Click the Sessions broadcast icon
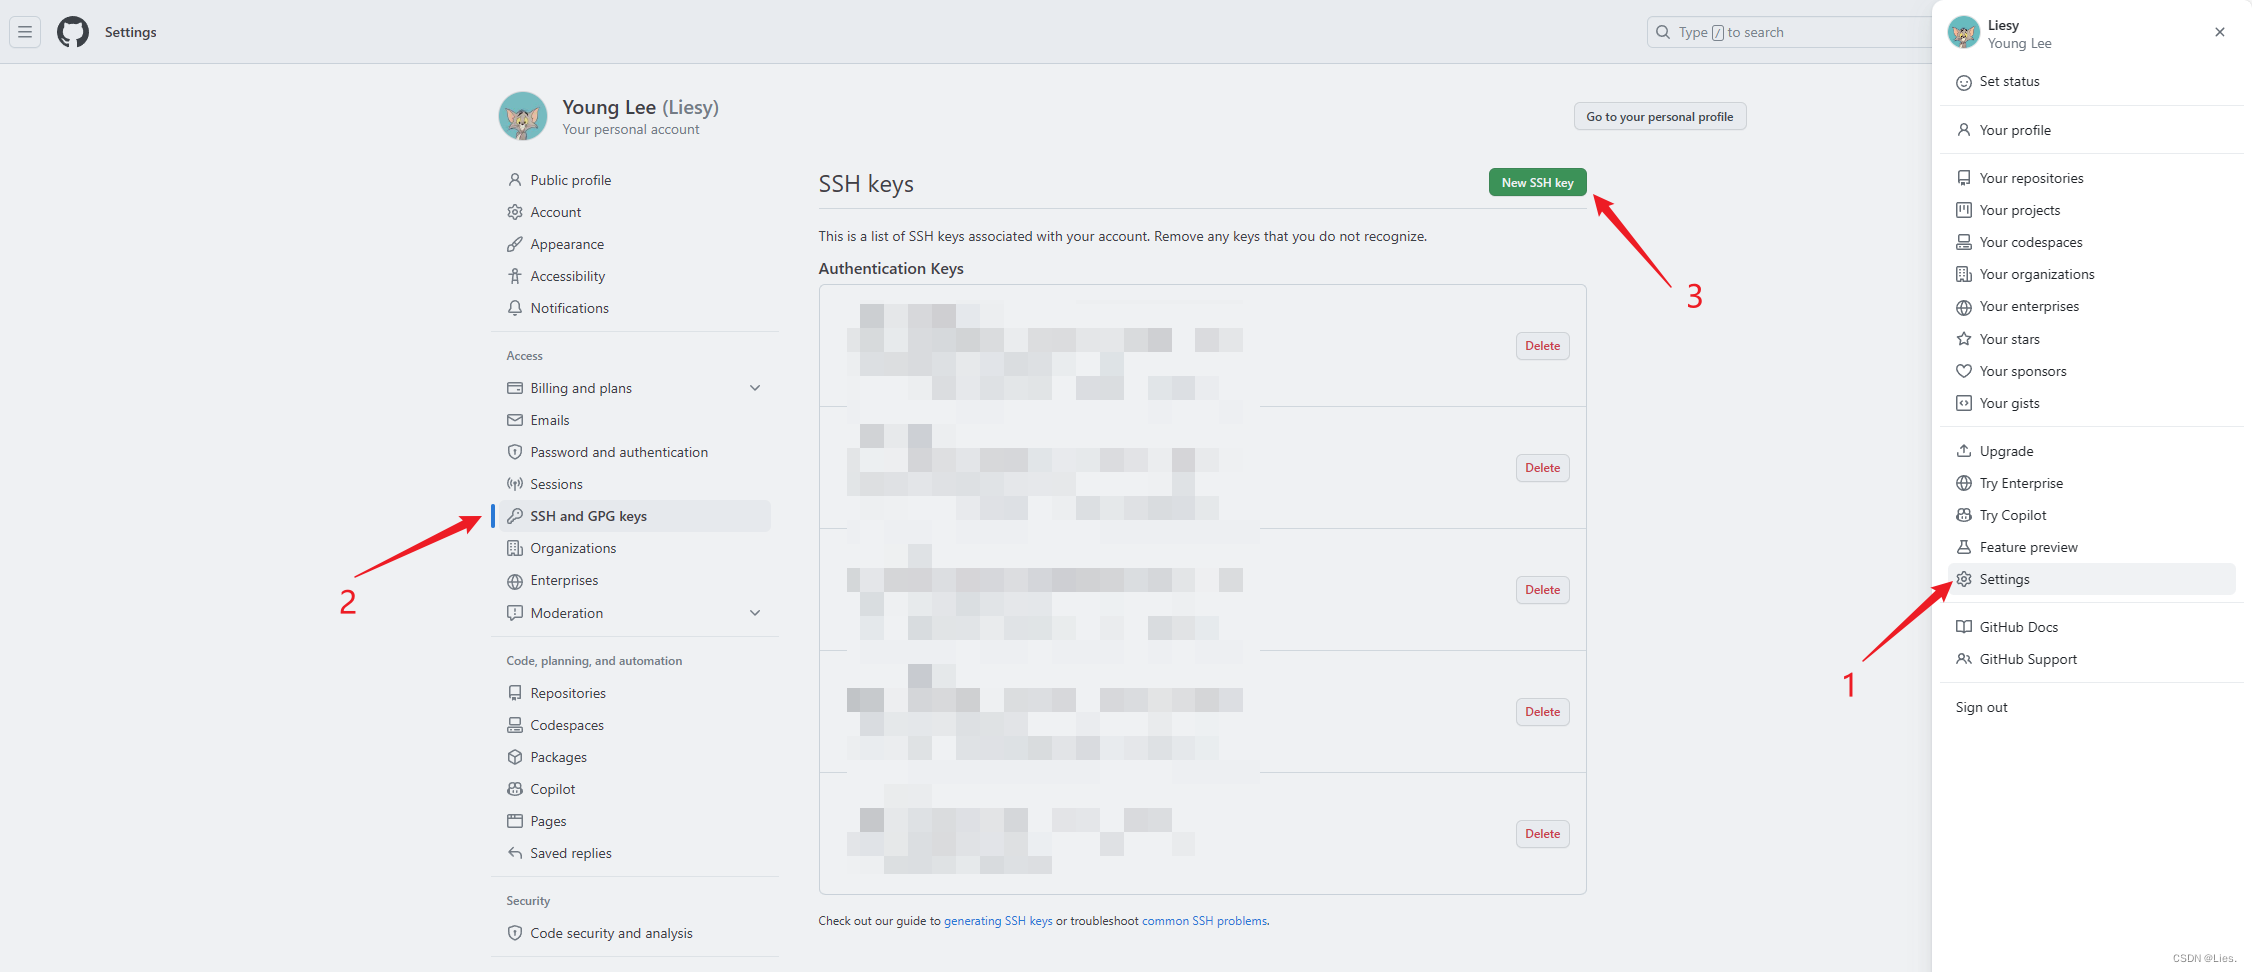Image resolution: width=2252 pixels, height=972 pixels. pos(515,484)
